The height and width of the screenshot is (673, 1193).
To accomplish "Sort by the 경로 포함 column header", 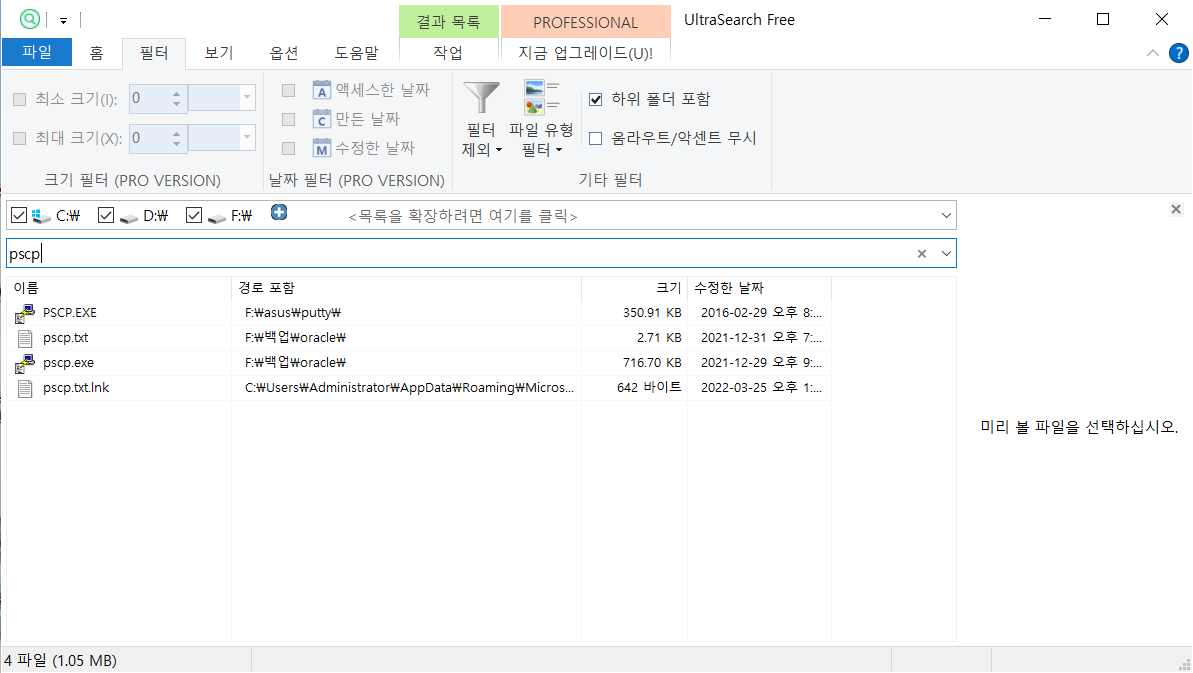I will tap(406, 288).
